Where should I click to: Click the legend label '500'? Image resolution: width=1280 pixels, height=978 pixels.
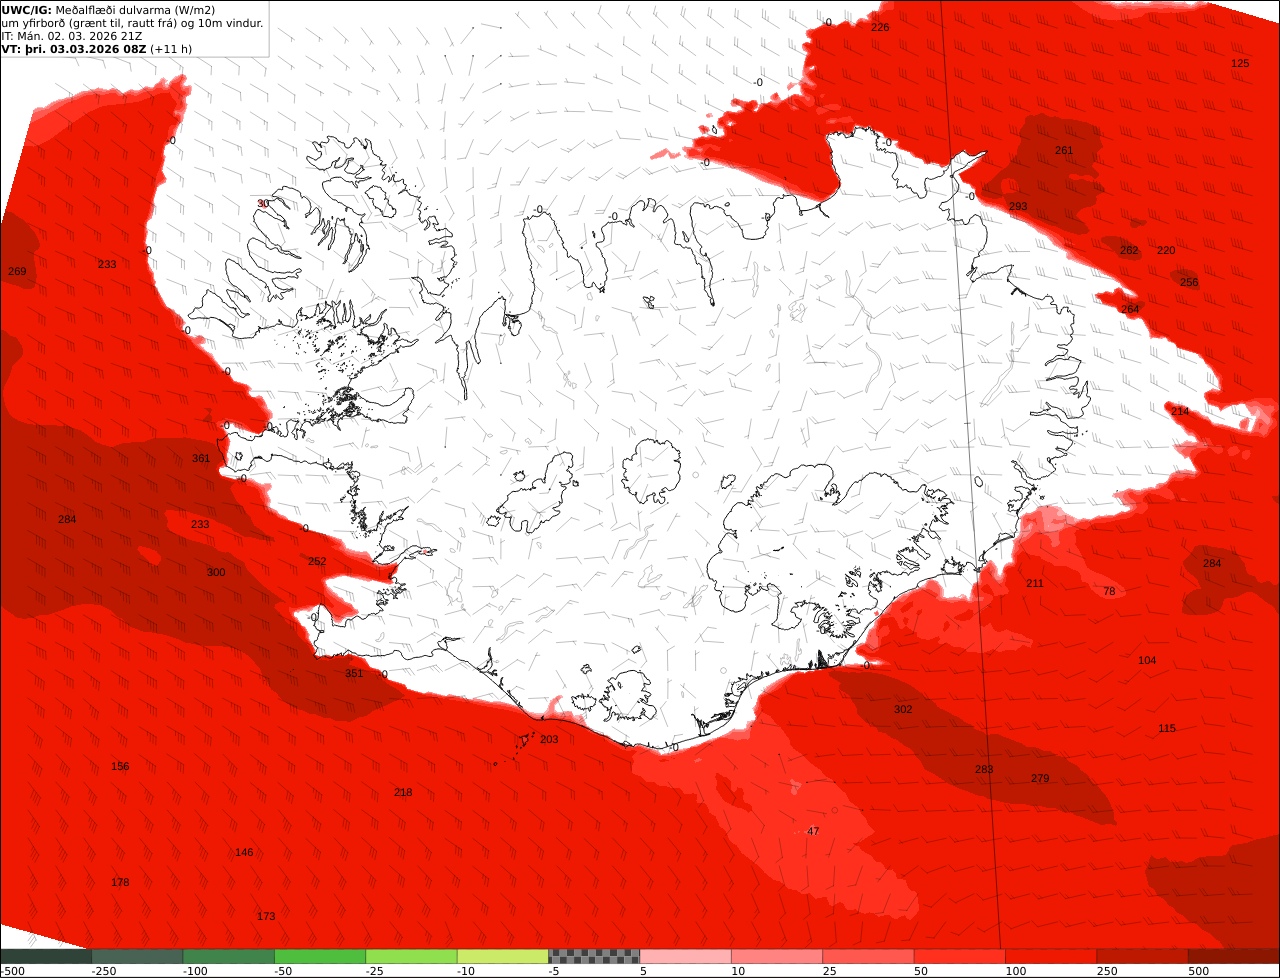point(1200,971)
